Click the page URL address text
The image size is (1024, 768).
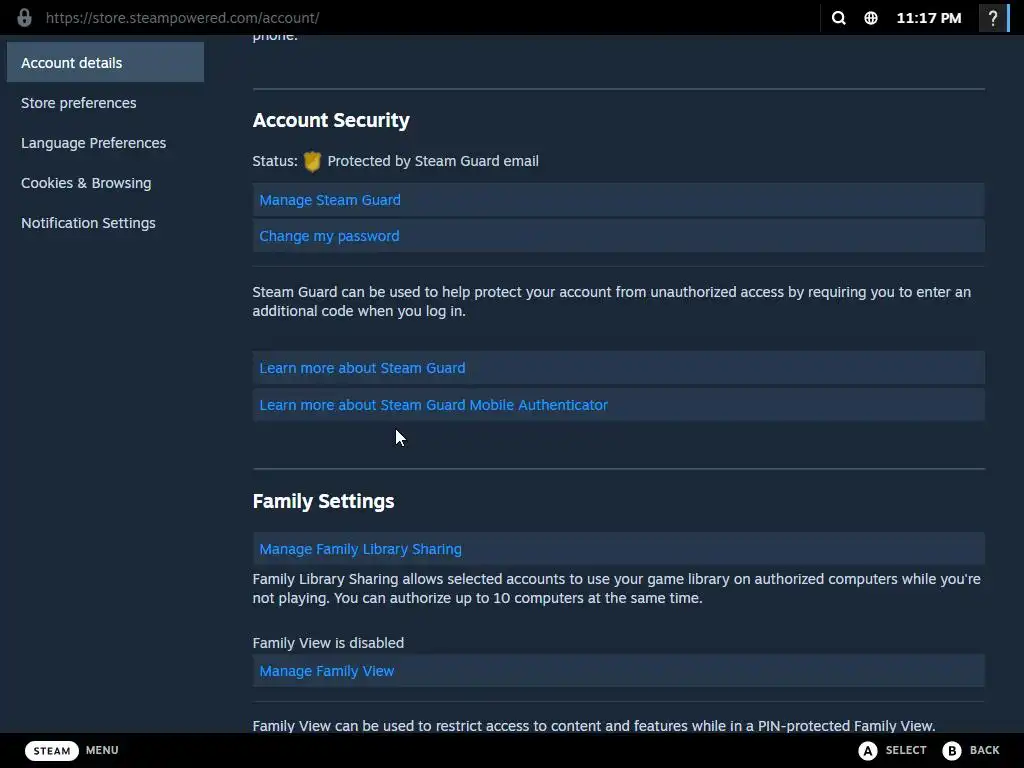(x=182, y=18)
